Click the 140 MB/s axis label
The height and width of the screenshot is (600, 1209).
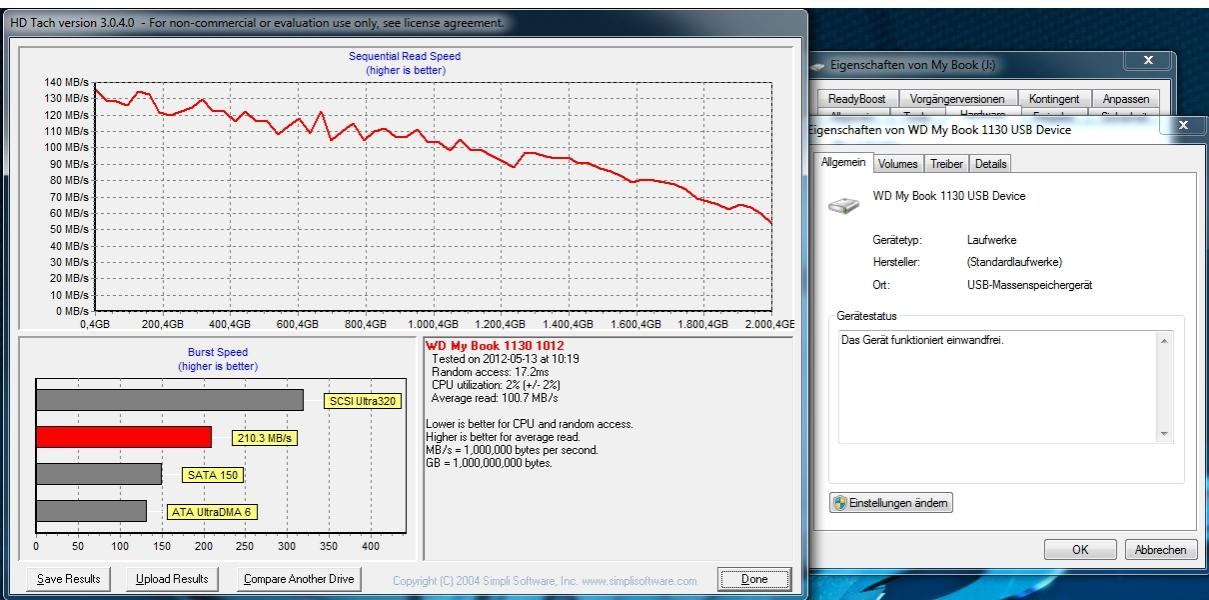pyautogui.click(x=68, y=82)
